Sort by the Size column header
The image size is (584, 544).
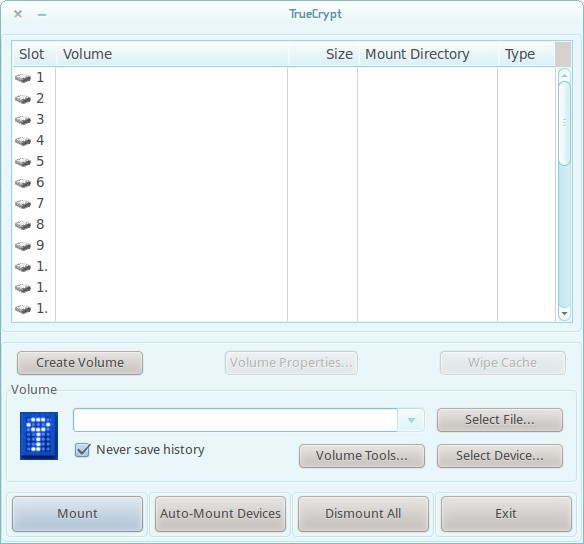pyautogui.click(x=323, y=54)
